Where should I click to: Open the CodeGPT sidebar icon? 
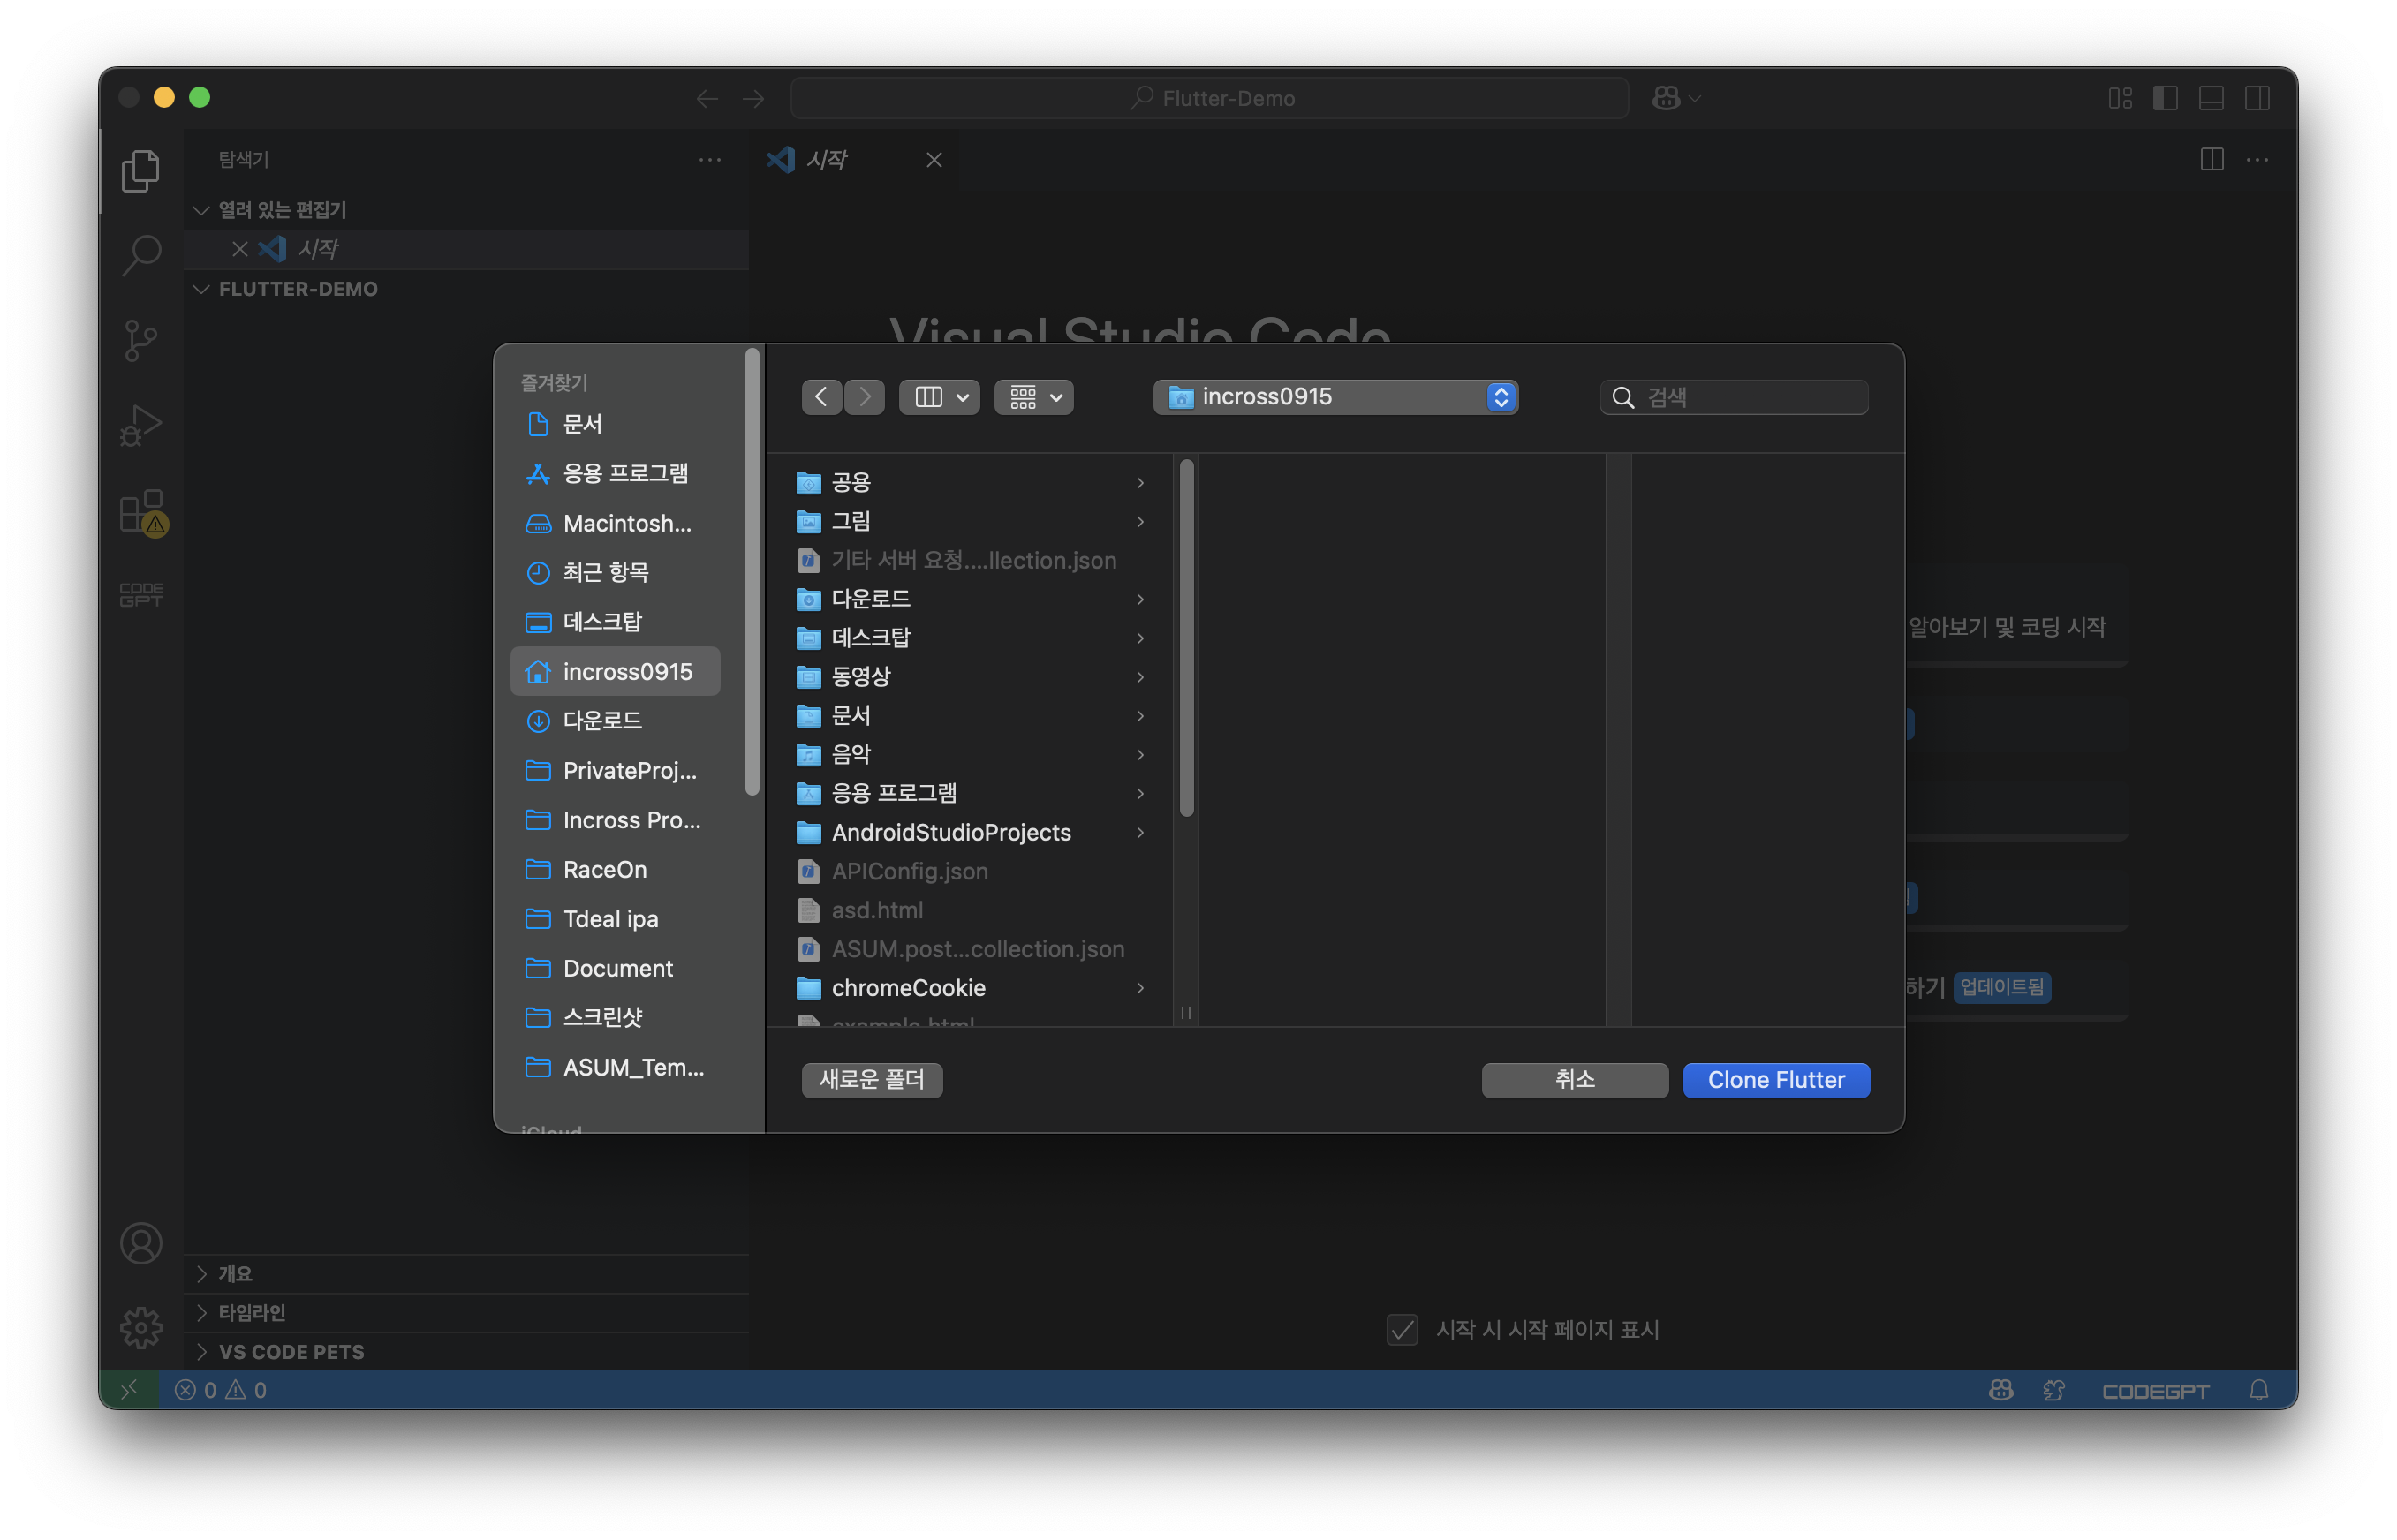(x=140, y=595)
